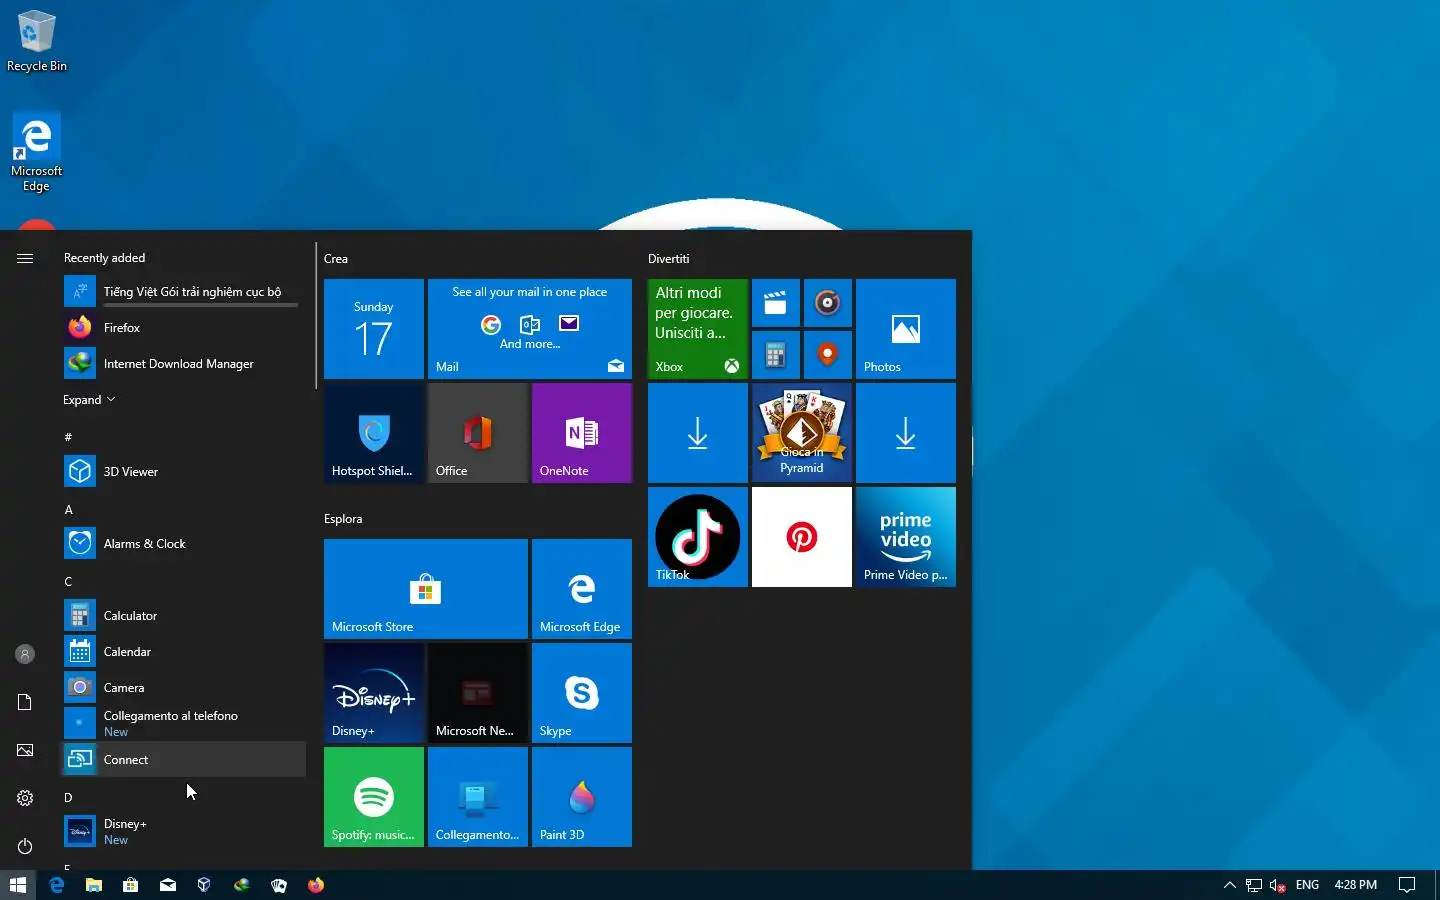Click the Windows Start button
Screen dimensions: 1440x900
coord(18,885)
